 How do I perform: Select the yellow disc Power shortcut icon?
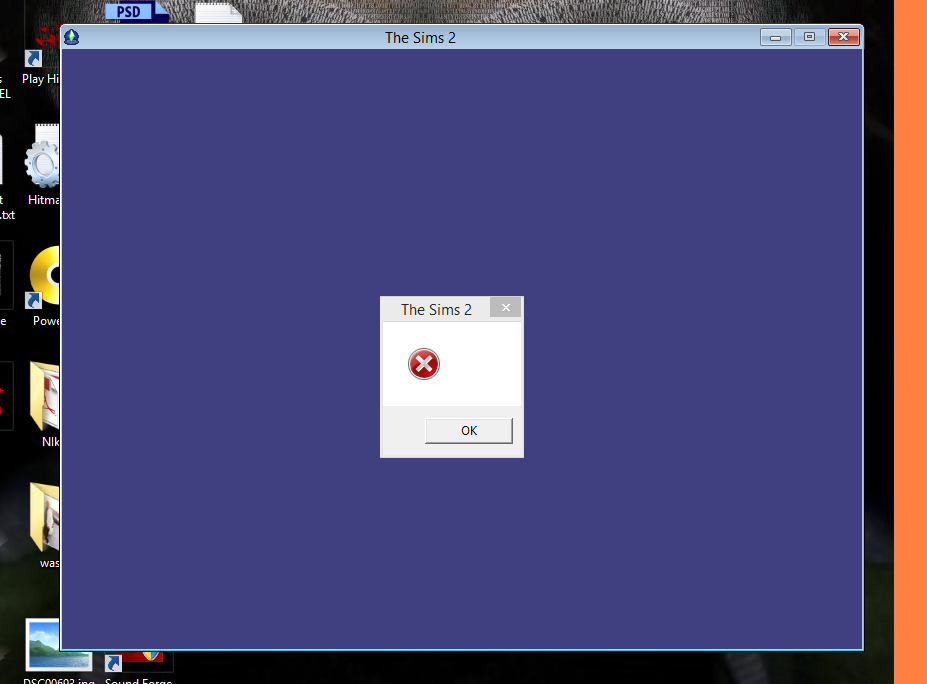point(45,277)
